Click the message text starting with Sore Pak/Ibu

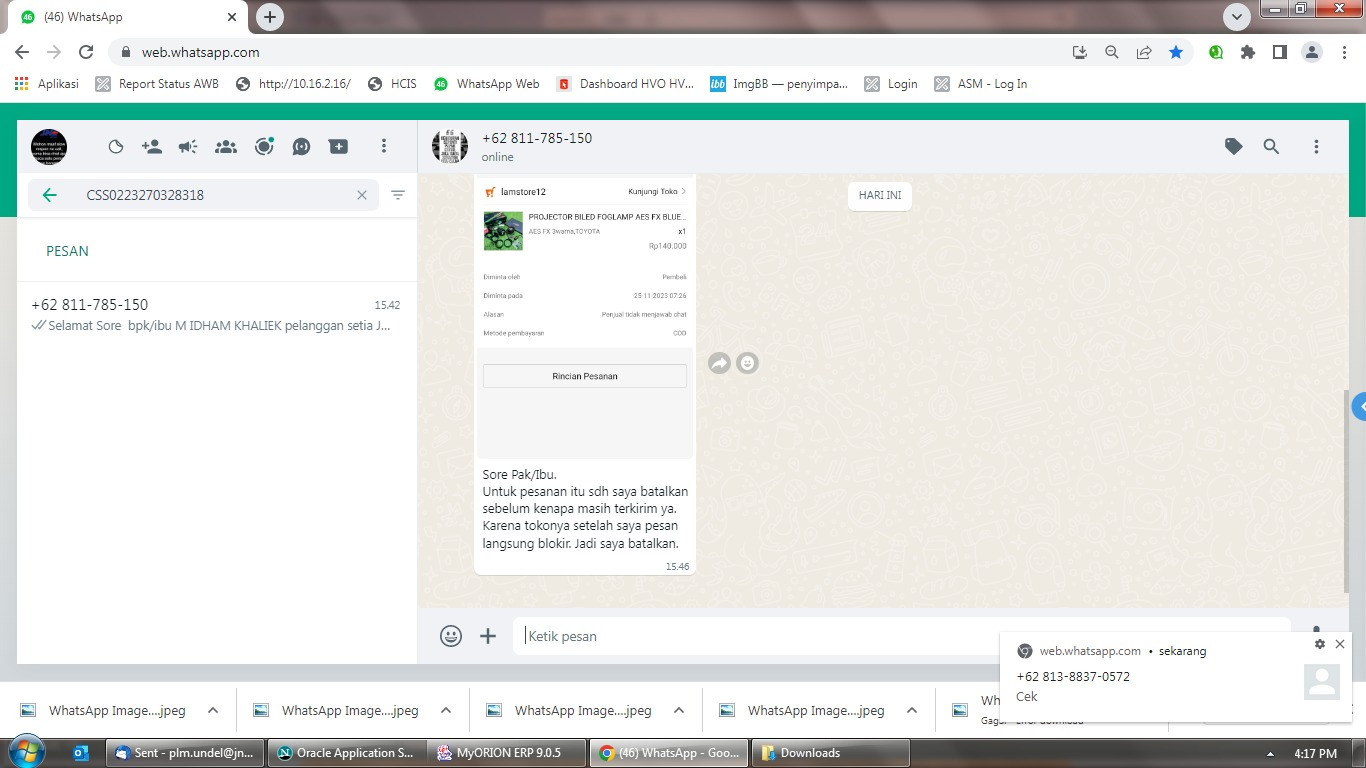click(x=585, y=509)
